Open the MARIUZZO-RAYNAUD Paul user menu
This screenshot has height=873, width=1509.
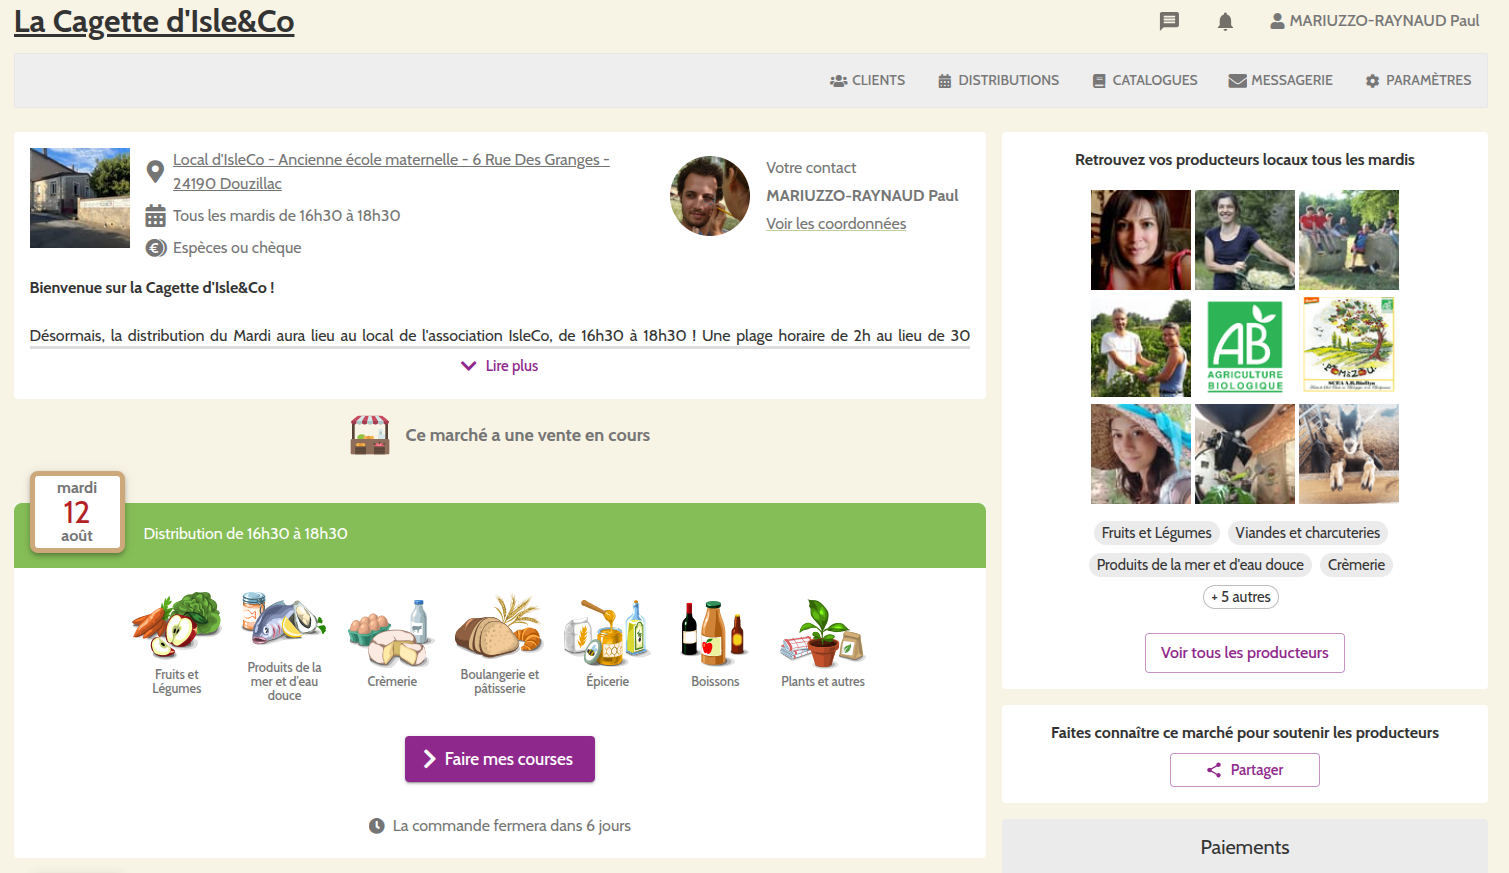coord(1374,21)
